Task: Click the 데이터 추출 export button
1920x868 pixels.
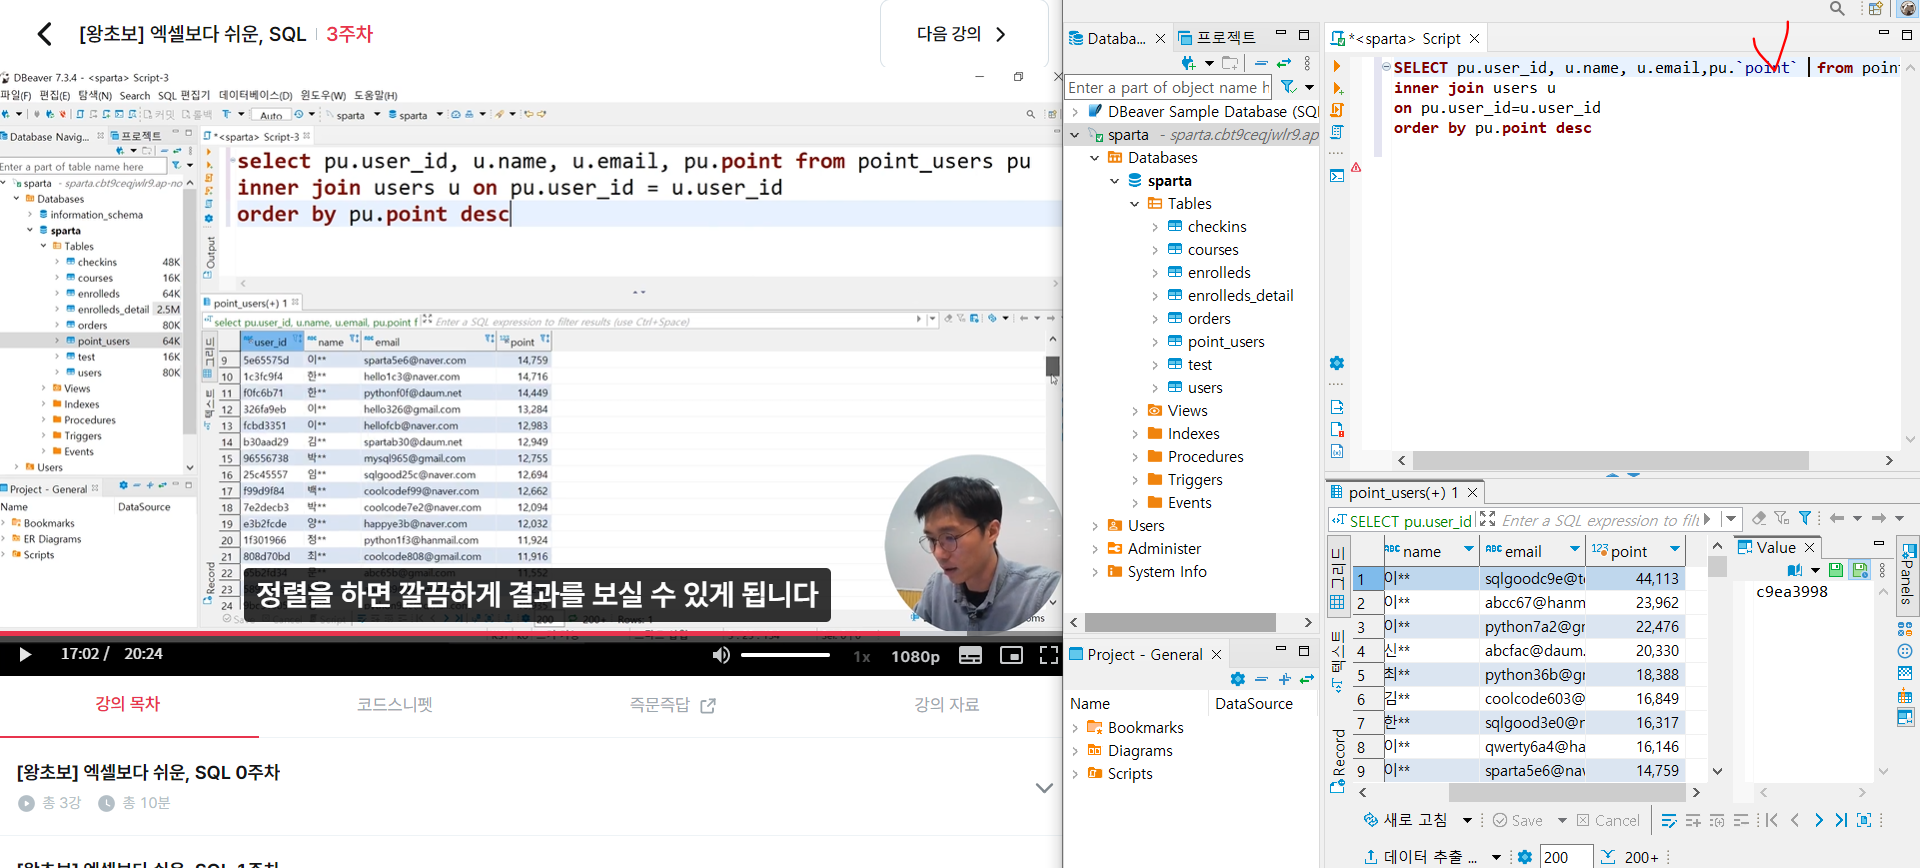Action: 1422,857
